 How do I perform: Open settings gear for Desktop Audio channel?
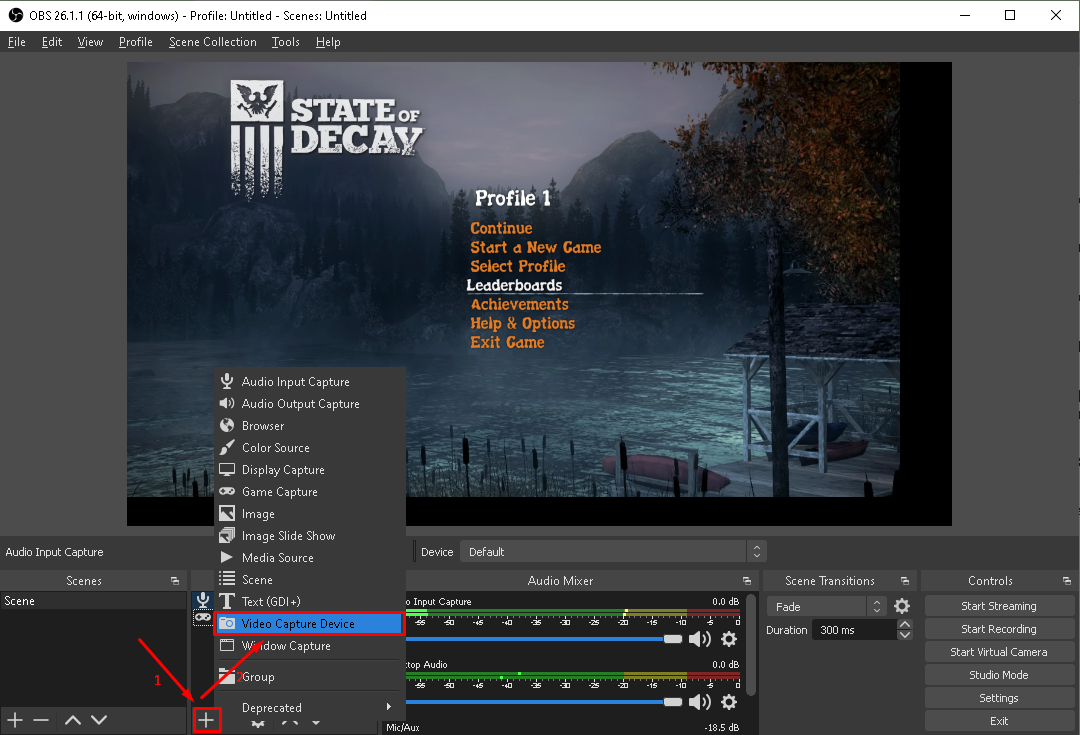click(729, 702)
